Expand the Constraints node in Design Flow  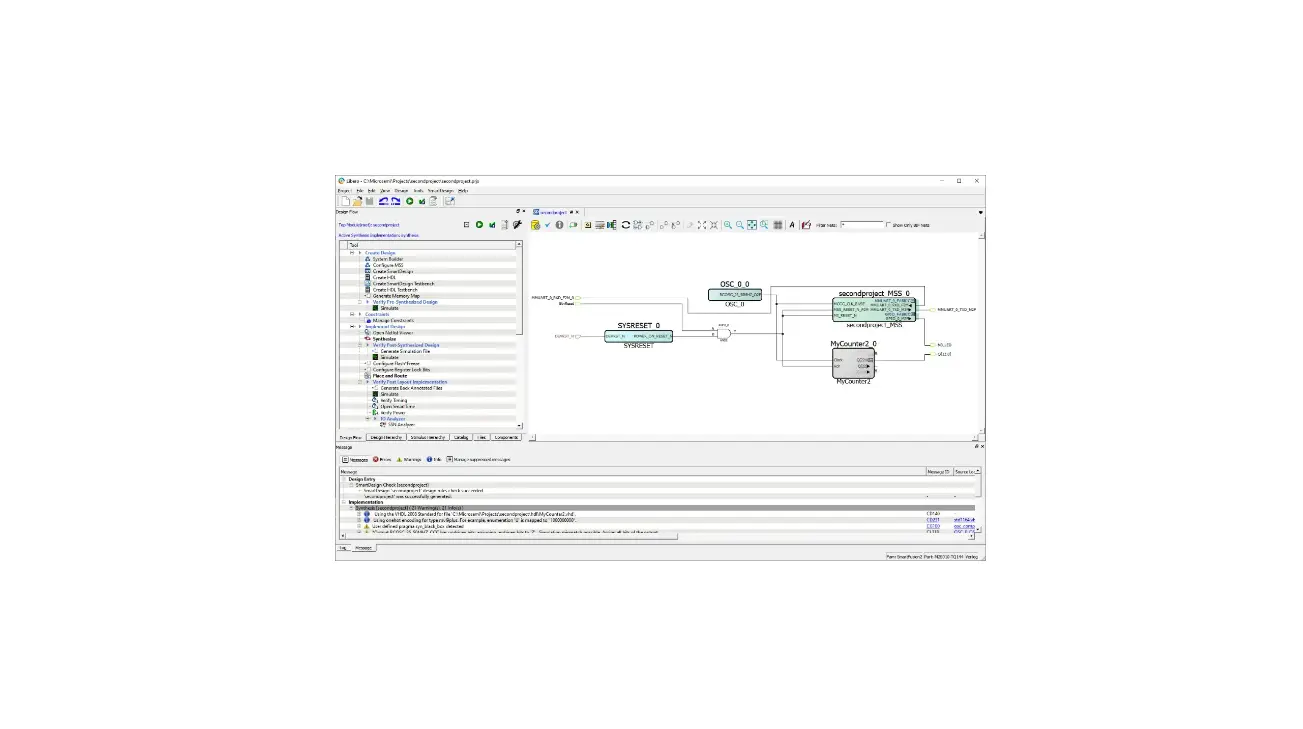pyautogui.click(x=351, y=314)
